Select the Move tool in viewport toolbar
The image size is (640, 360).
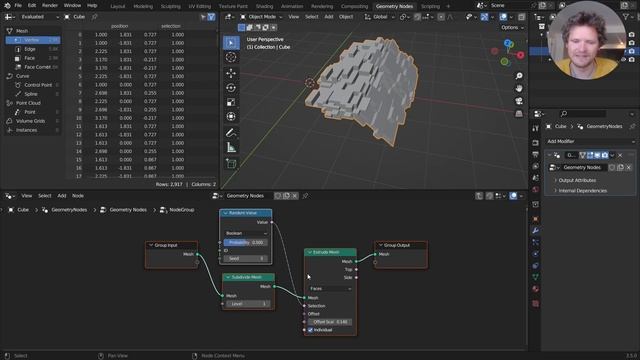231,73
